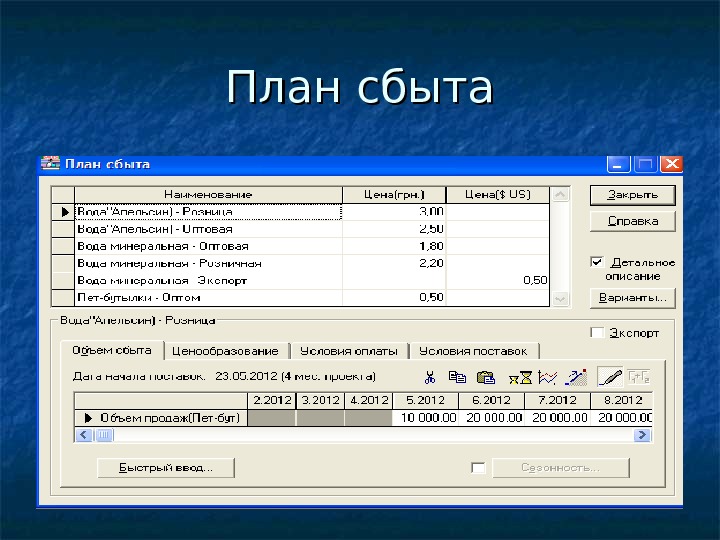Click the 4.2012 month column header
This screenshot has width=720, height=540.
point(369,400)
